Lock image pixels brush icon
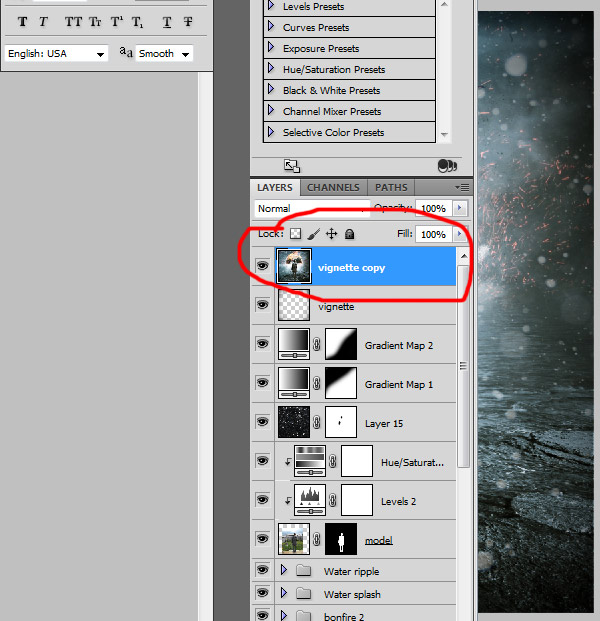The image size is (600, 621). click(313, 234)
